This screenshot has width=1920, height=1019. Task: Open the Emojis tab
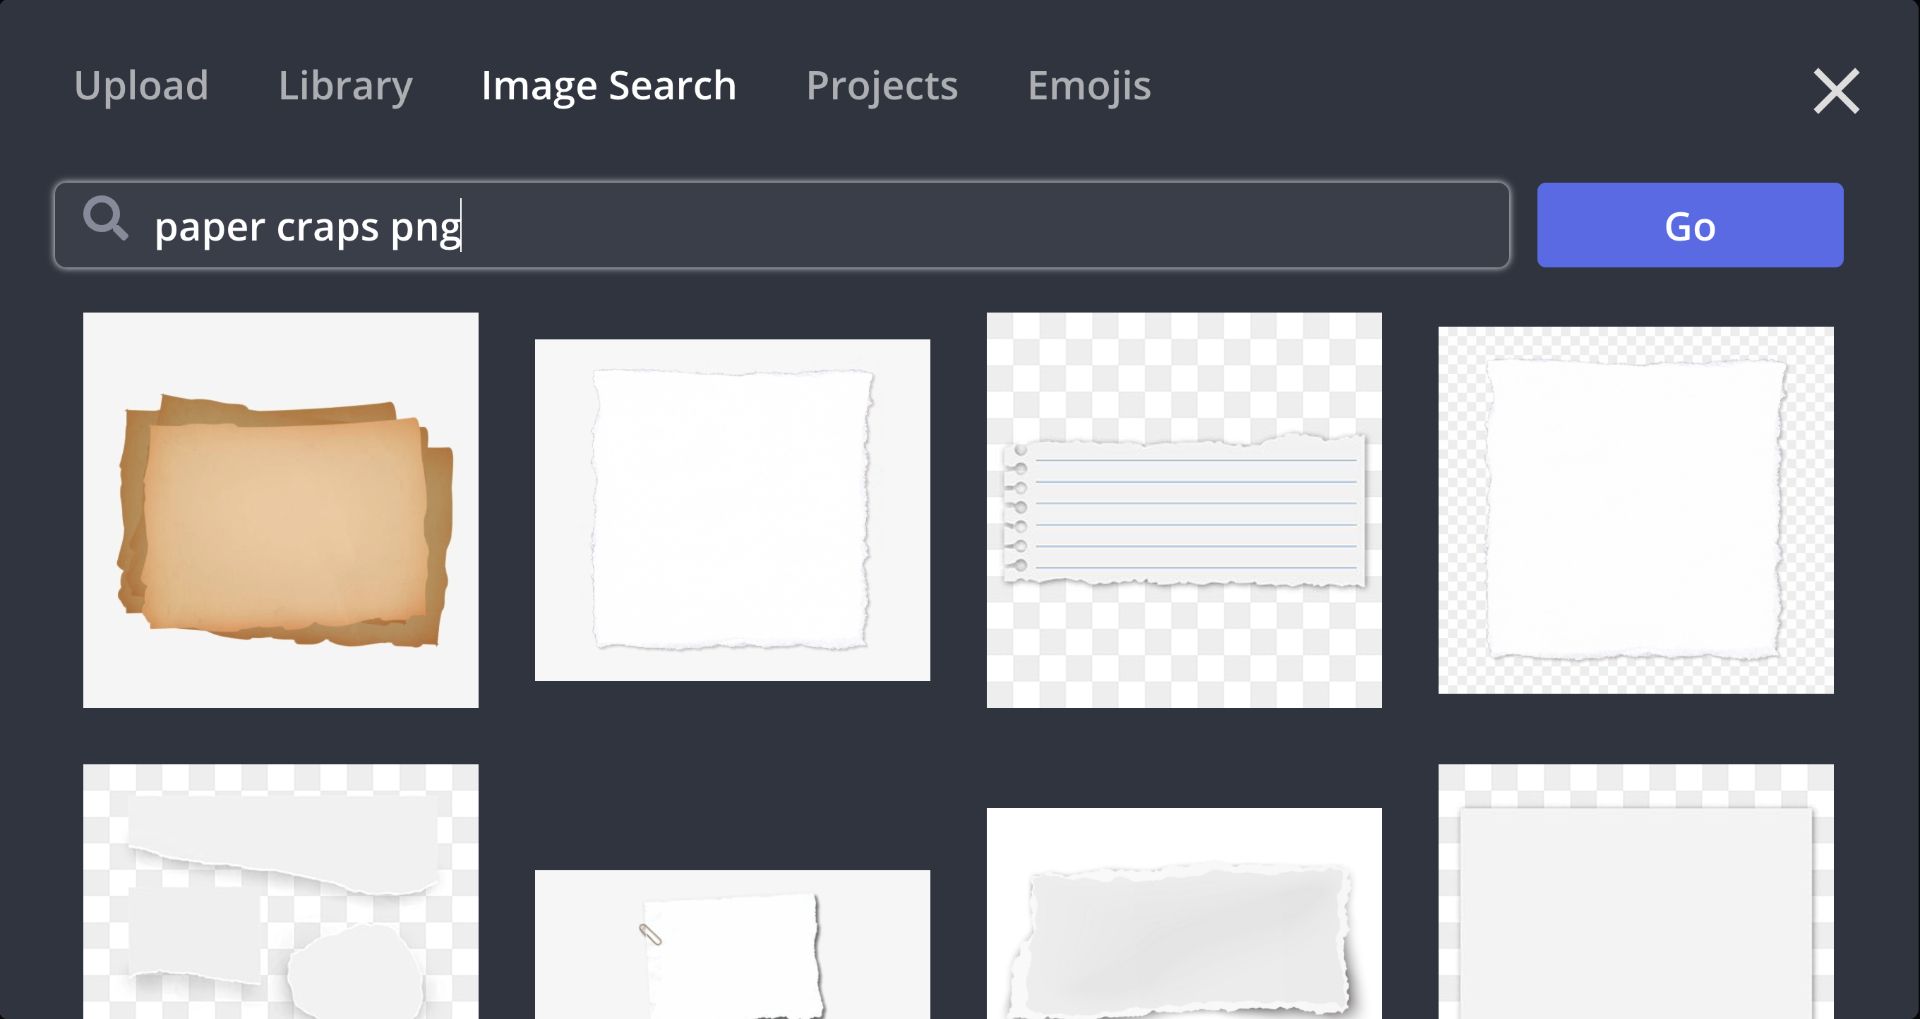[1089, 86]
